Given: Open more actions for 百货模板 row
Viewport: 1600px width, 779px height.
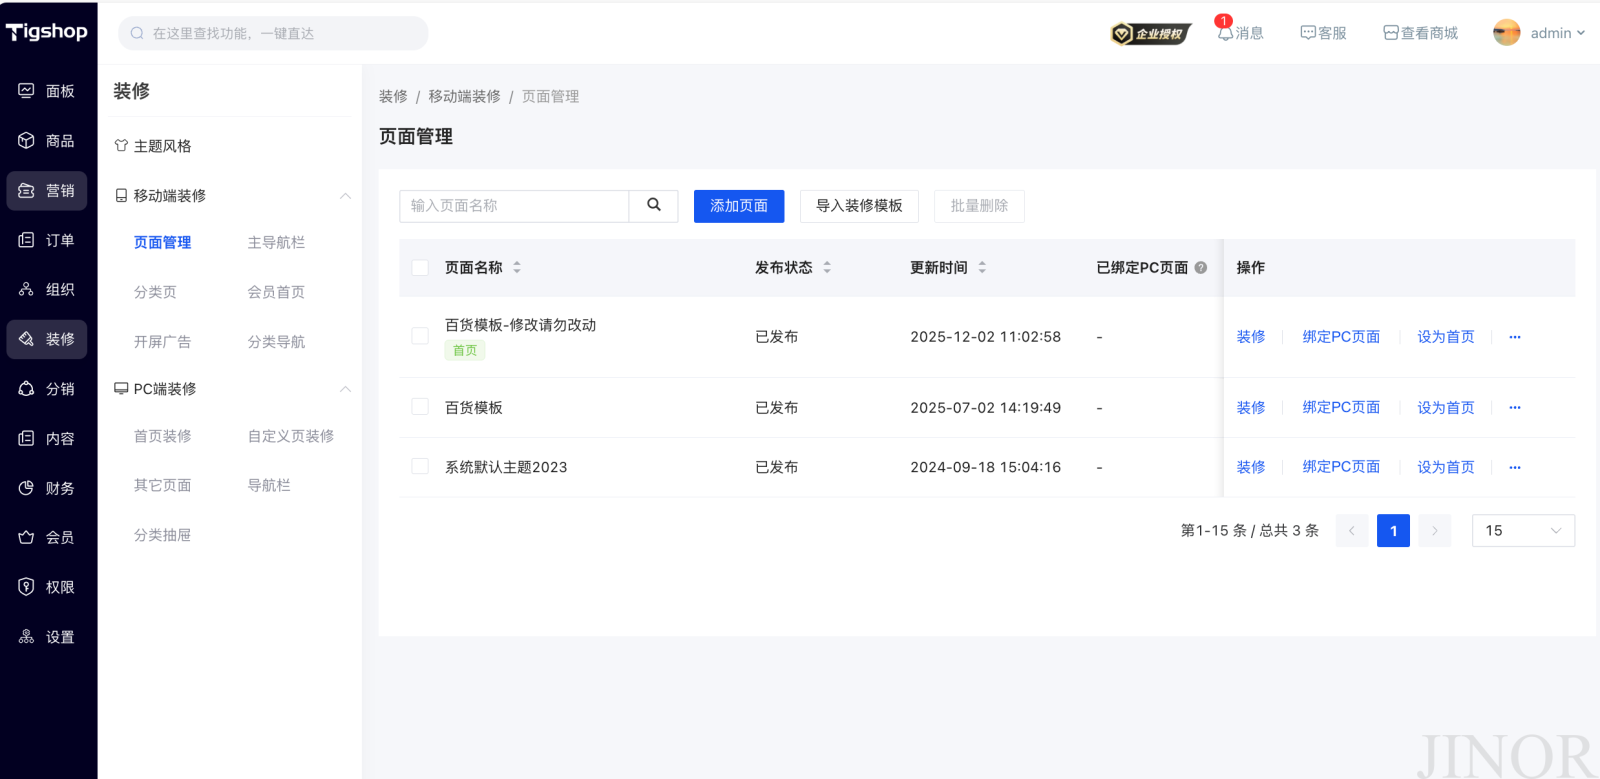Looking at the screenshot, I should coord(1515,408).
